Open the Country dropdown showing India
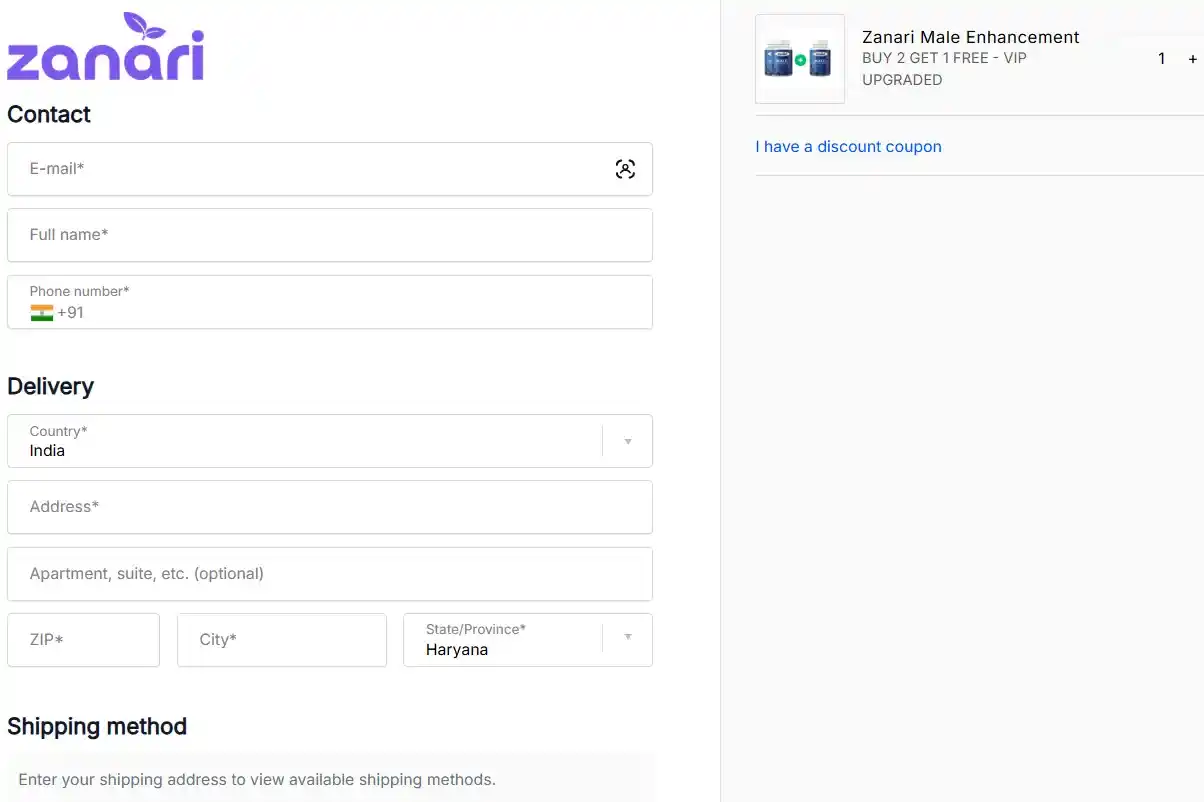1204x802 pixels. click(300, 441)
